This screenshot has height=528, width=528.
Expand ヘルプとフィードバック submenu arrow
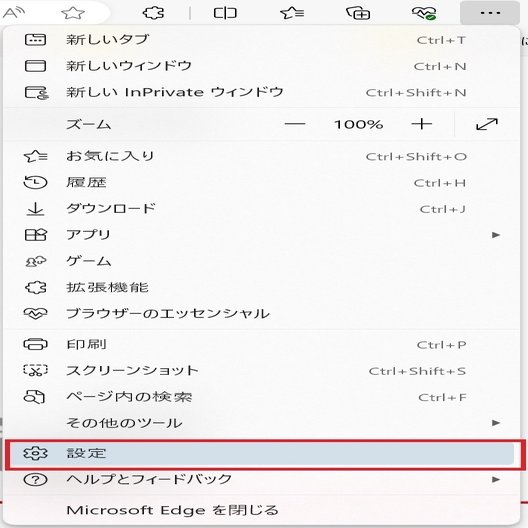click(x=496, y=479)
